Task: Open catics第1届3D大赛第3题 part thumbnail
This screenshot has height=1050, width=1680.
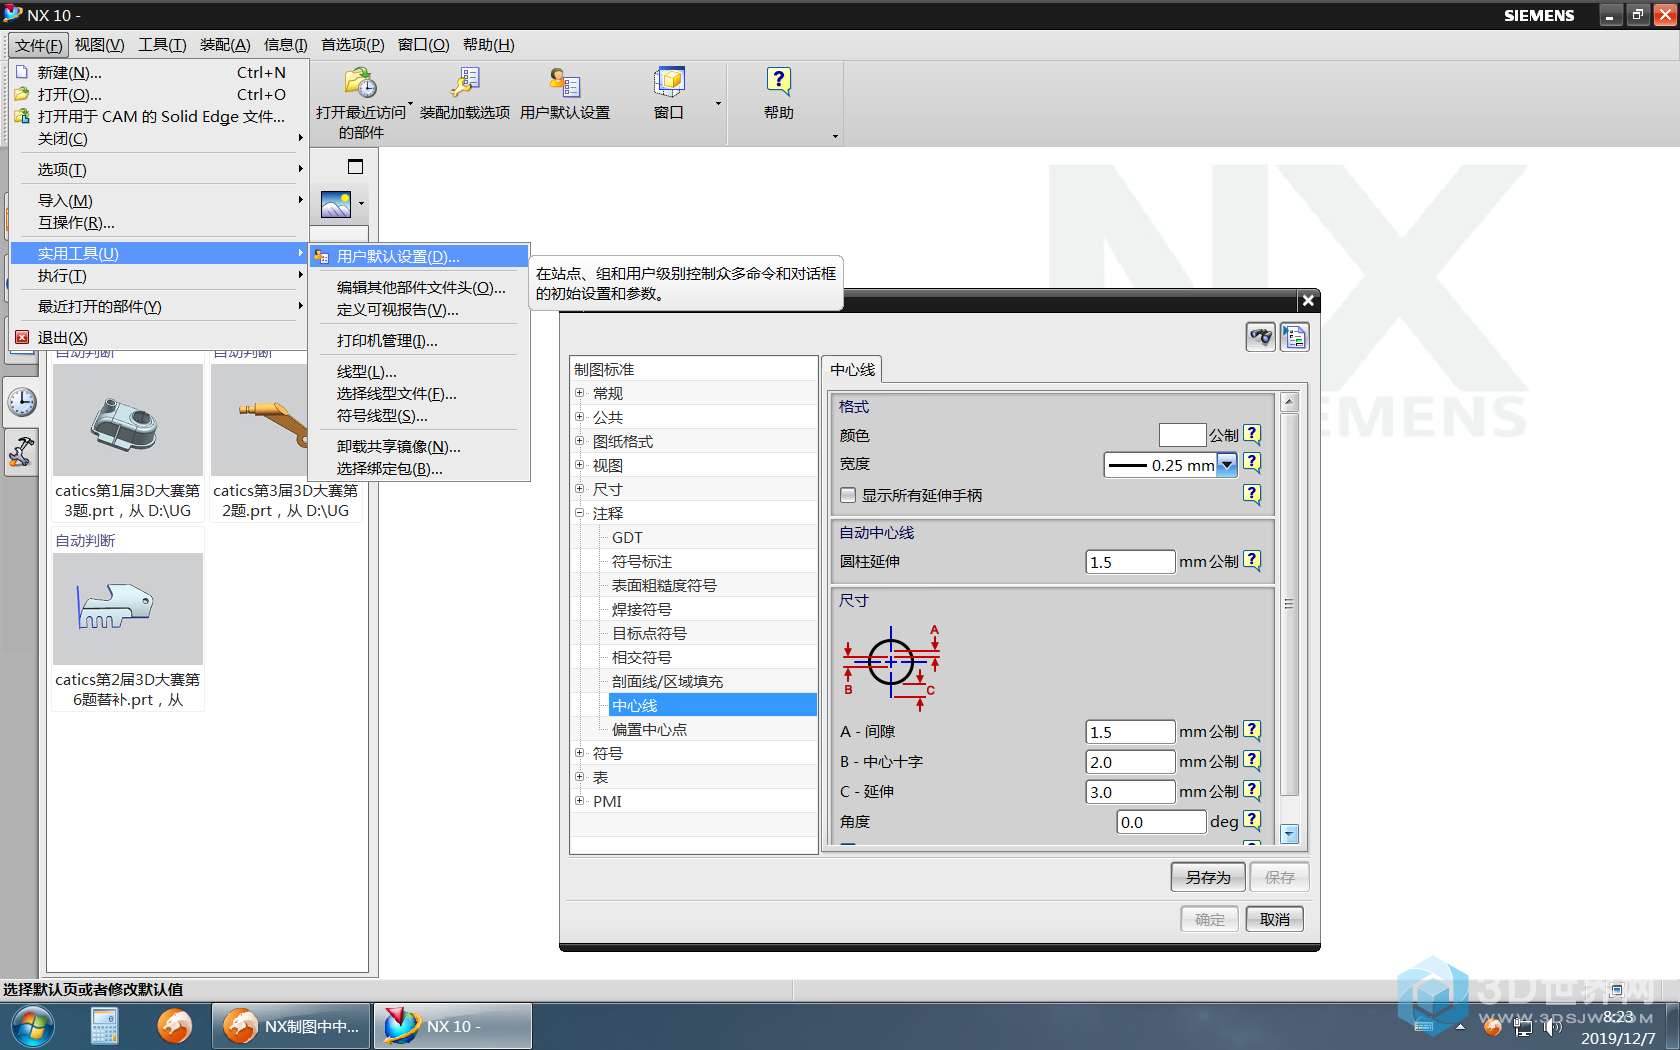Action: click(128, 420)
